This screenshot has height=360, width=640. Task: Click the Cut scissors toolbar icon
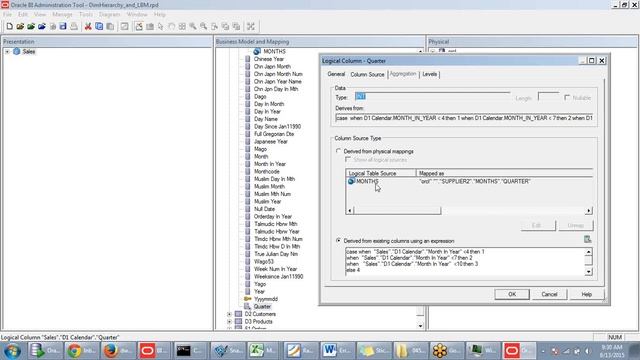tap(88, 27)
